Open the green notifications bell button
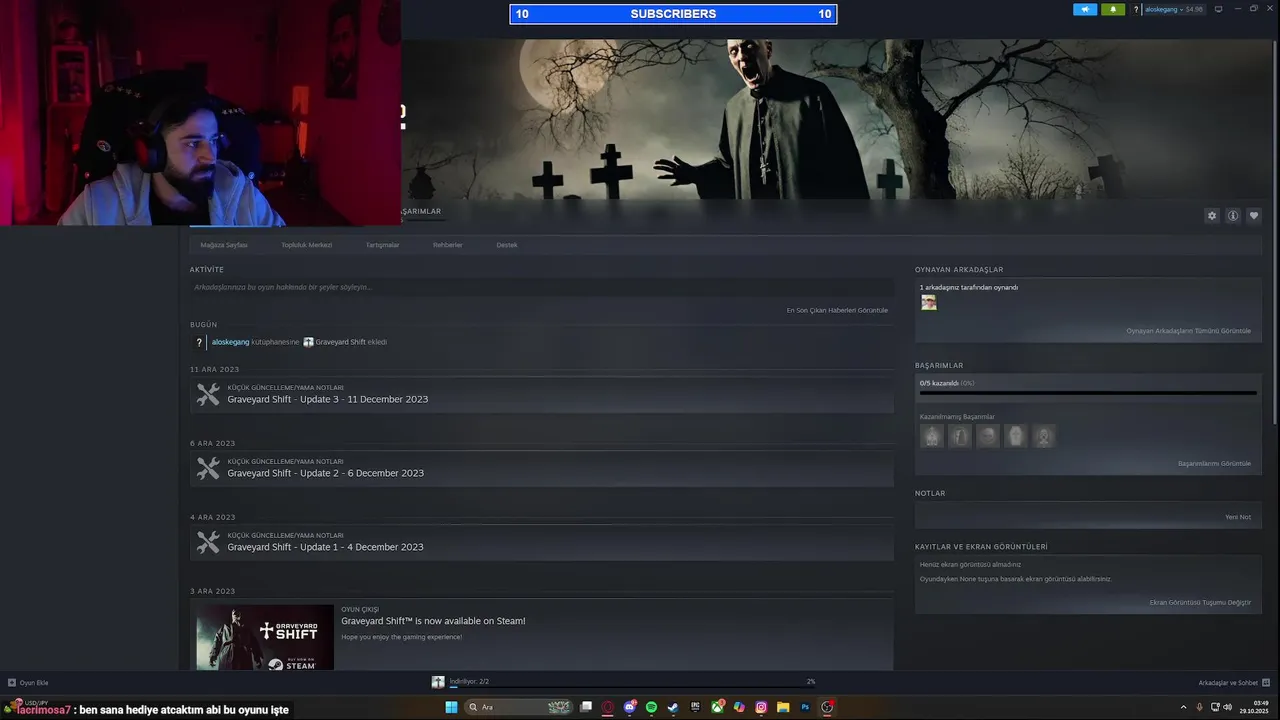 tap(1113, 9)
